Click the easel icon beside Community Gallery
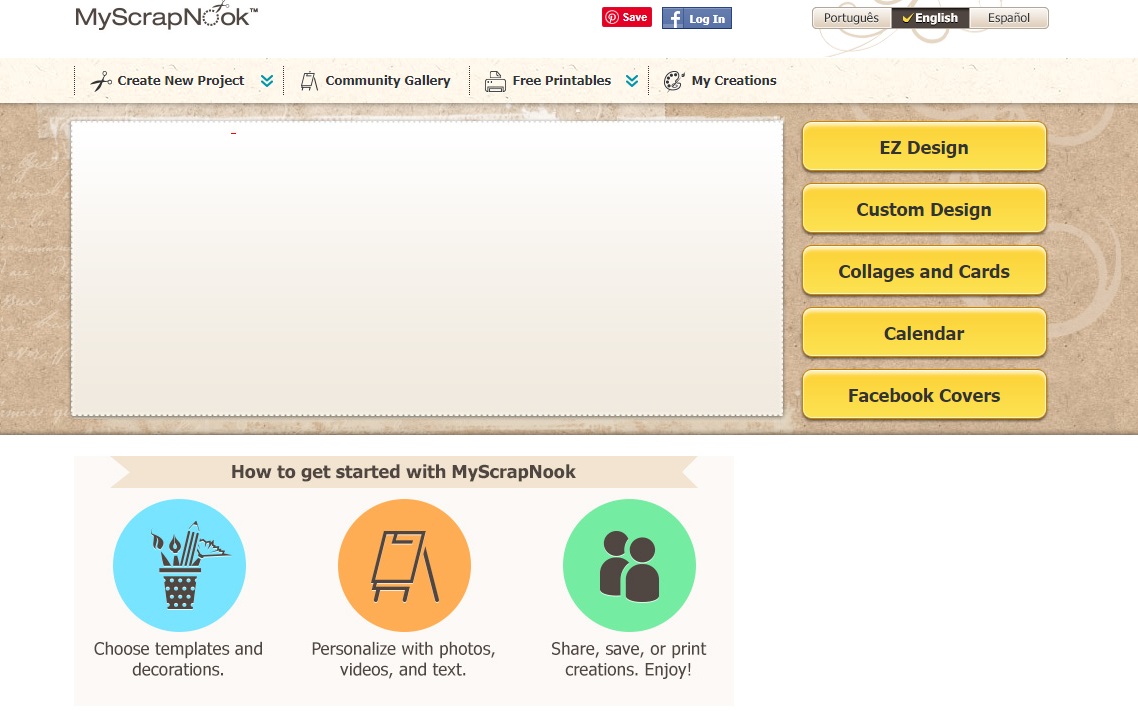The image size is (1138, 725). pyautogui.click(x=309, y=81)
